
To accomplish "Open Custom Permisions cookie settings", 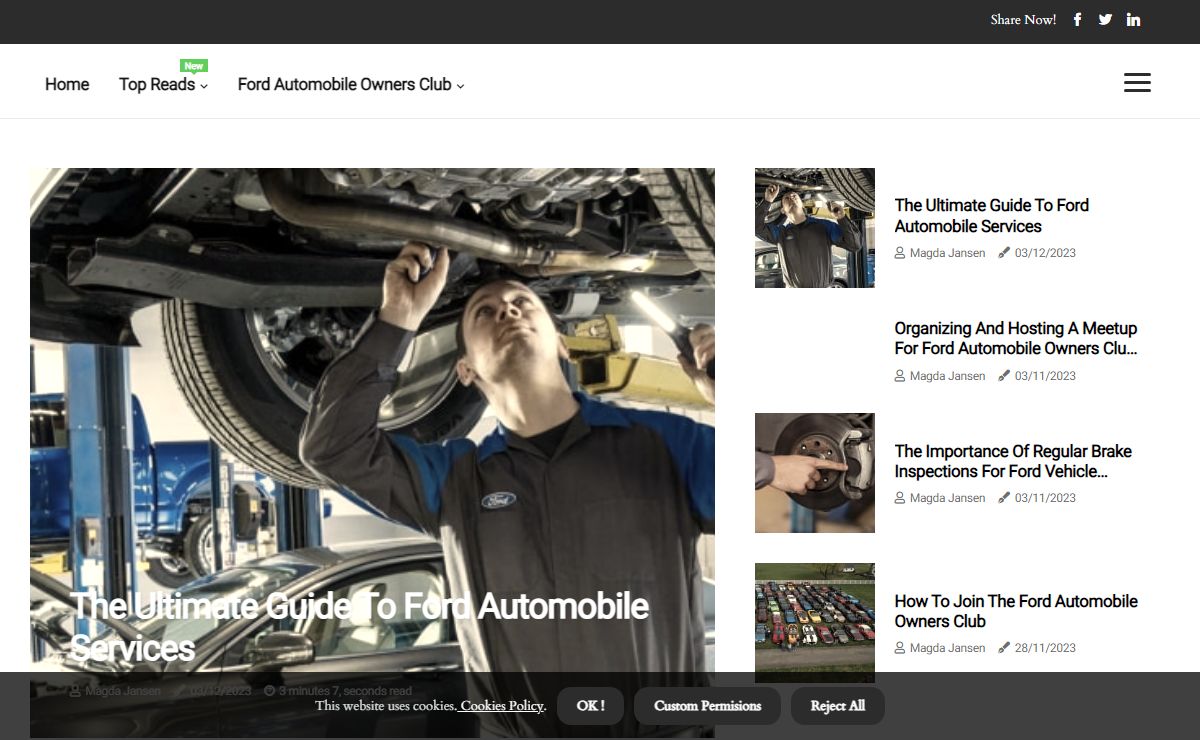I will point(708,706).
